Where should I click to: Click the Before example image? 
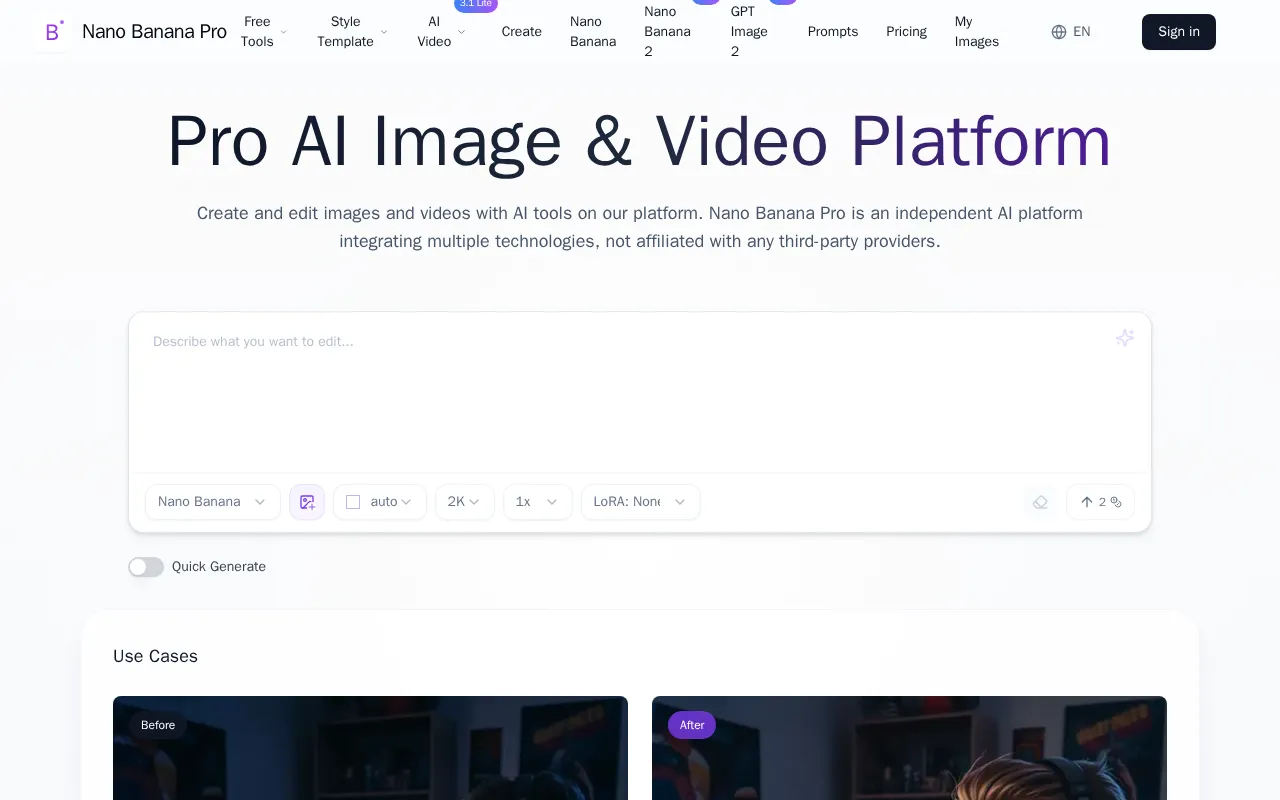pyautogui.click(x=370, y=748)
